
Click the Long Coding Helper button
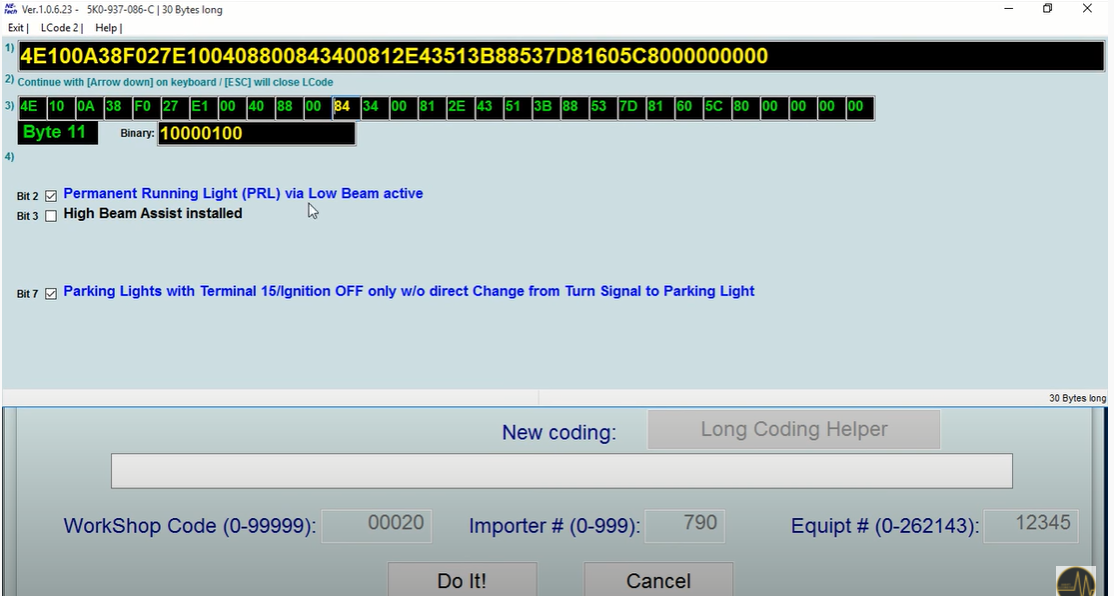[x=793, y=428]
